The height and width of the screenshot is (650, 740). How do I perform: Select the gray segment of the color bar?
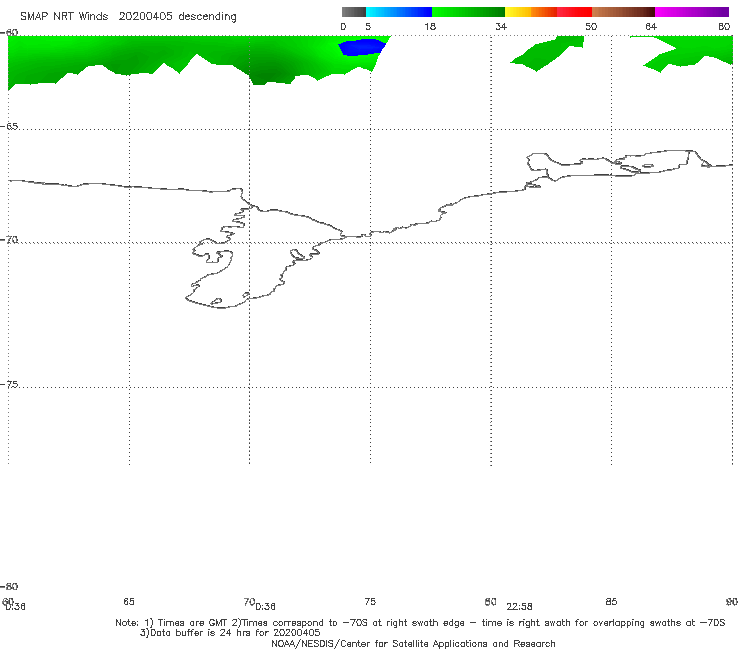354,12
